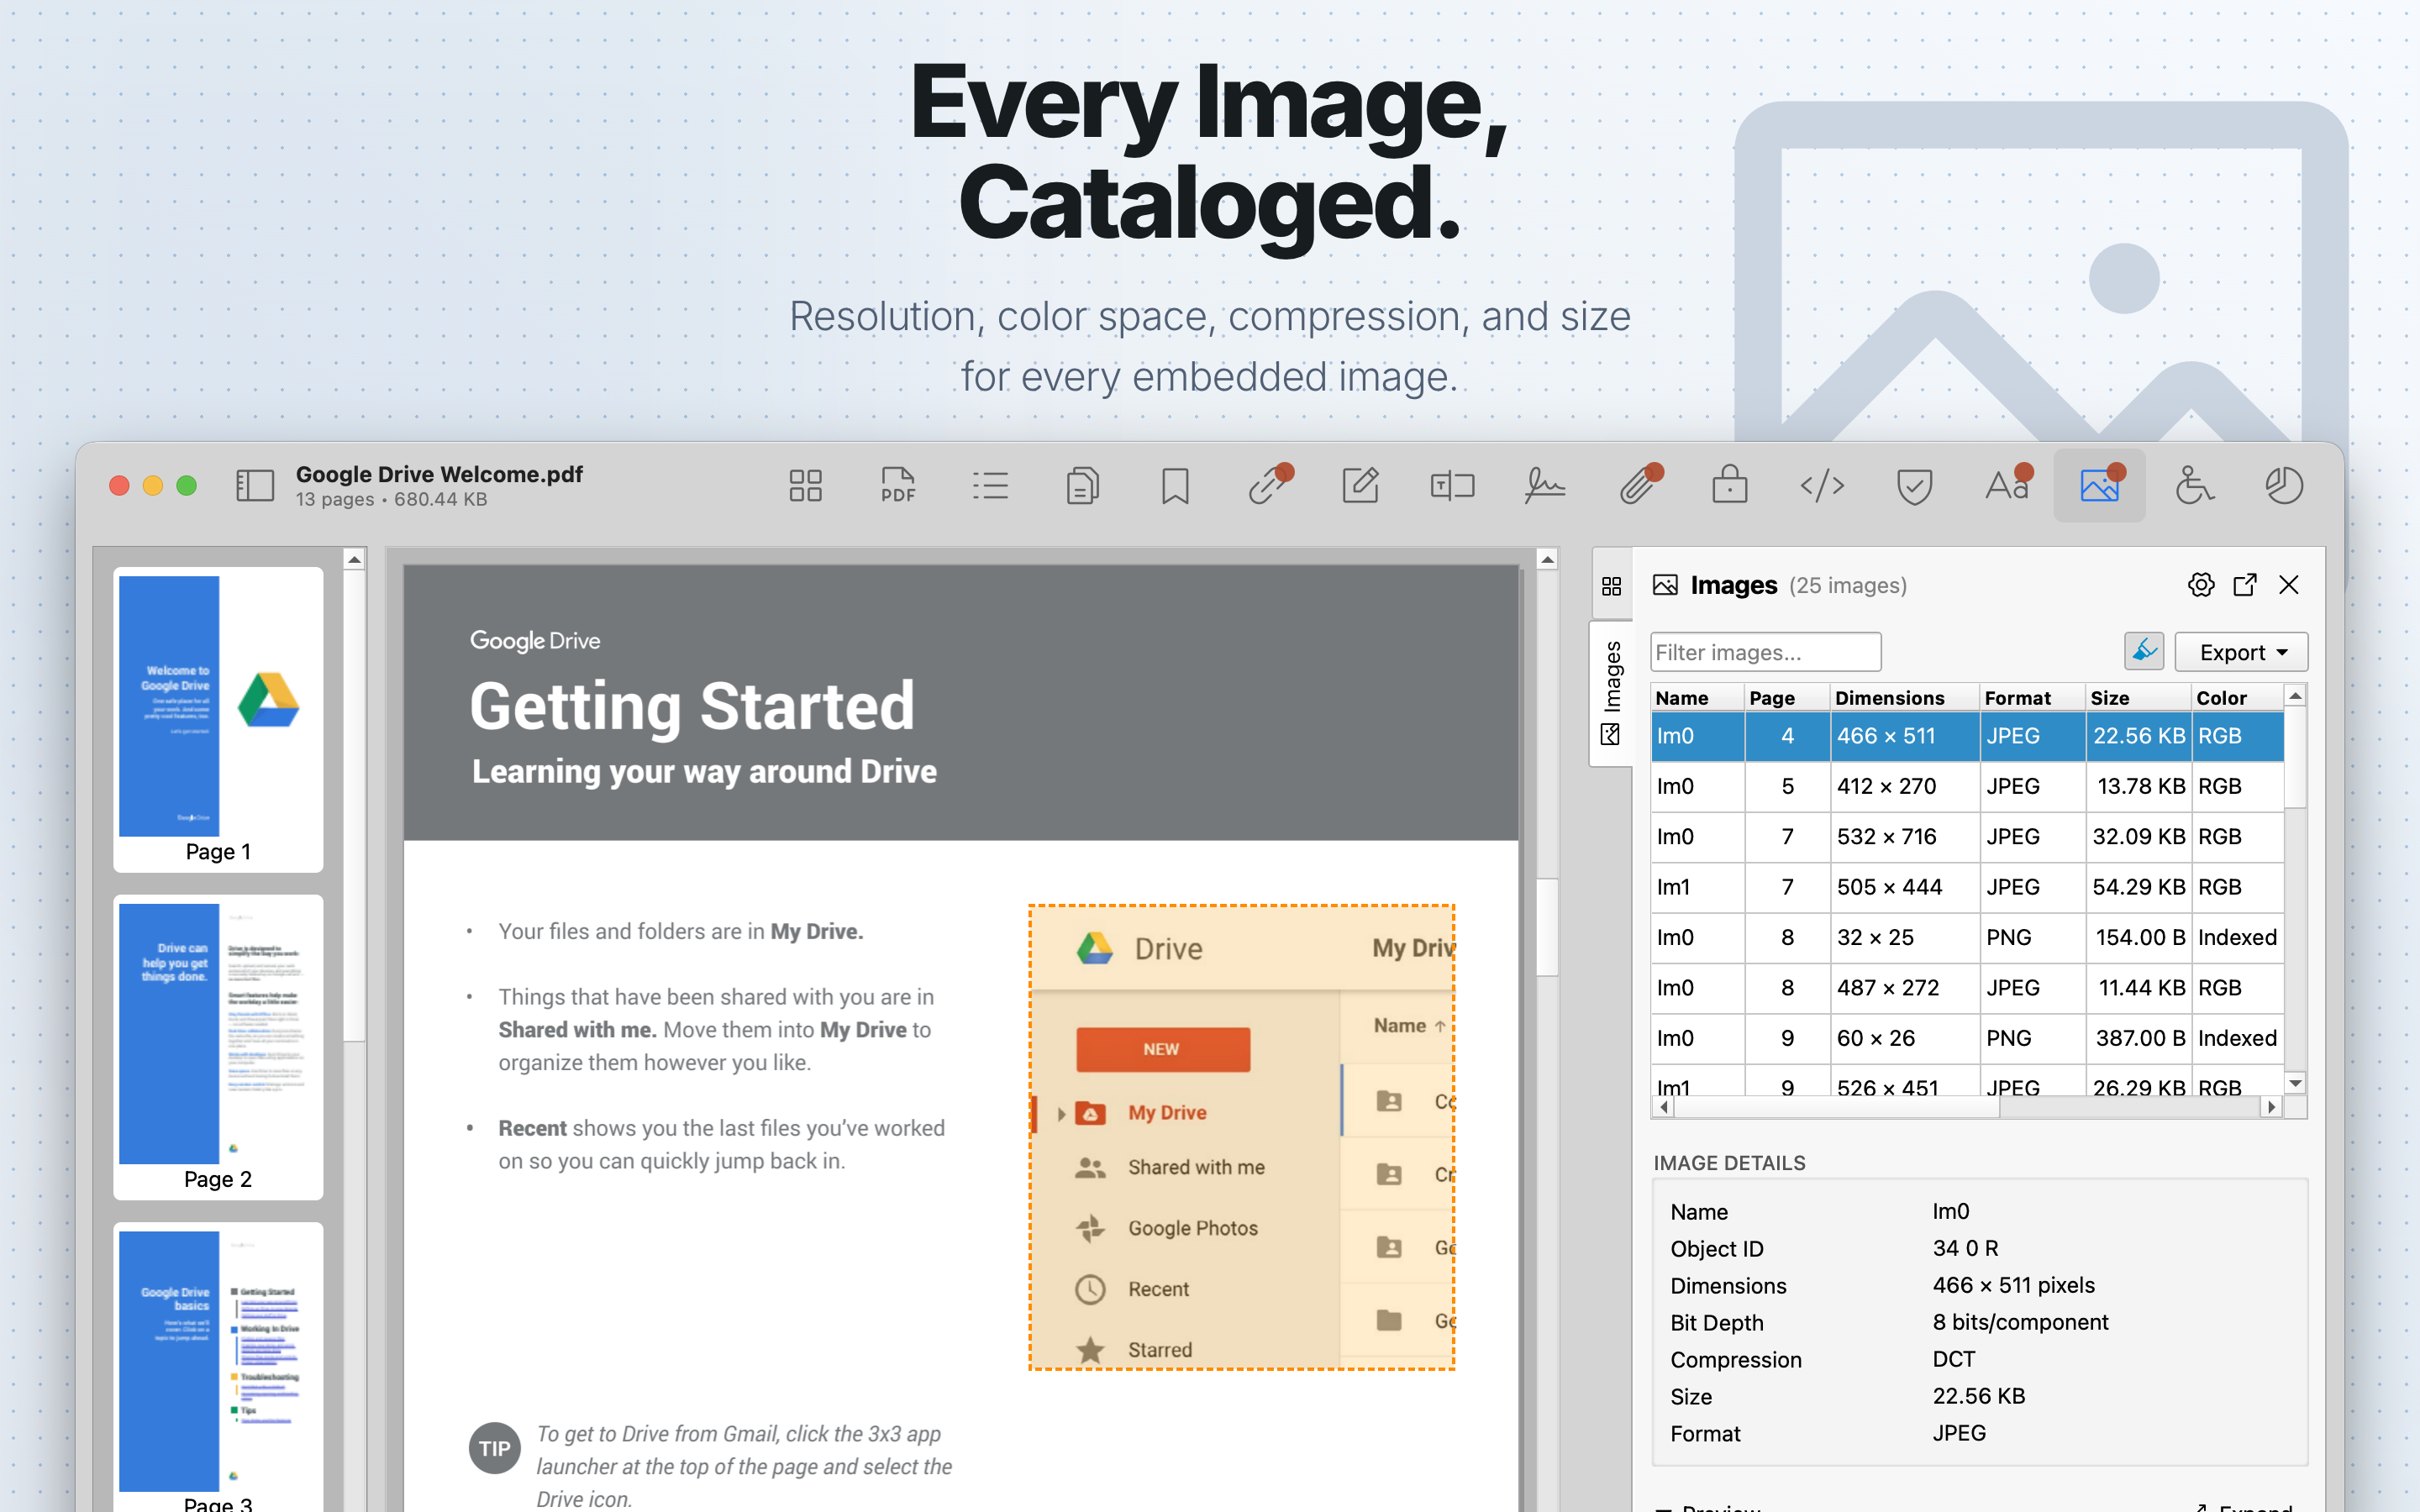The image size is (2420, 1512).
Task: Open Images panel settings gear
Action: click(2201, 585)
